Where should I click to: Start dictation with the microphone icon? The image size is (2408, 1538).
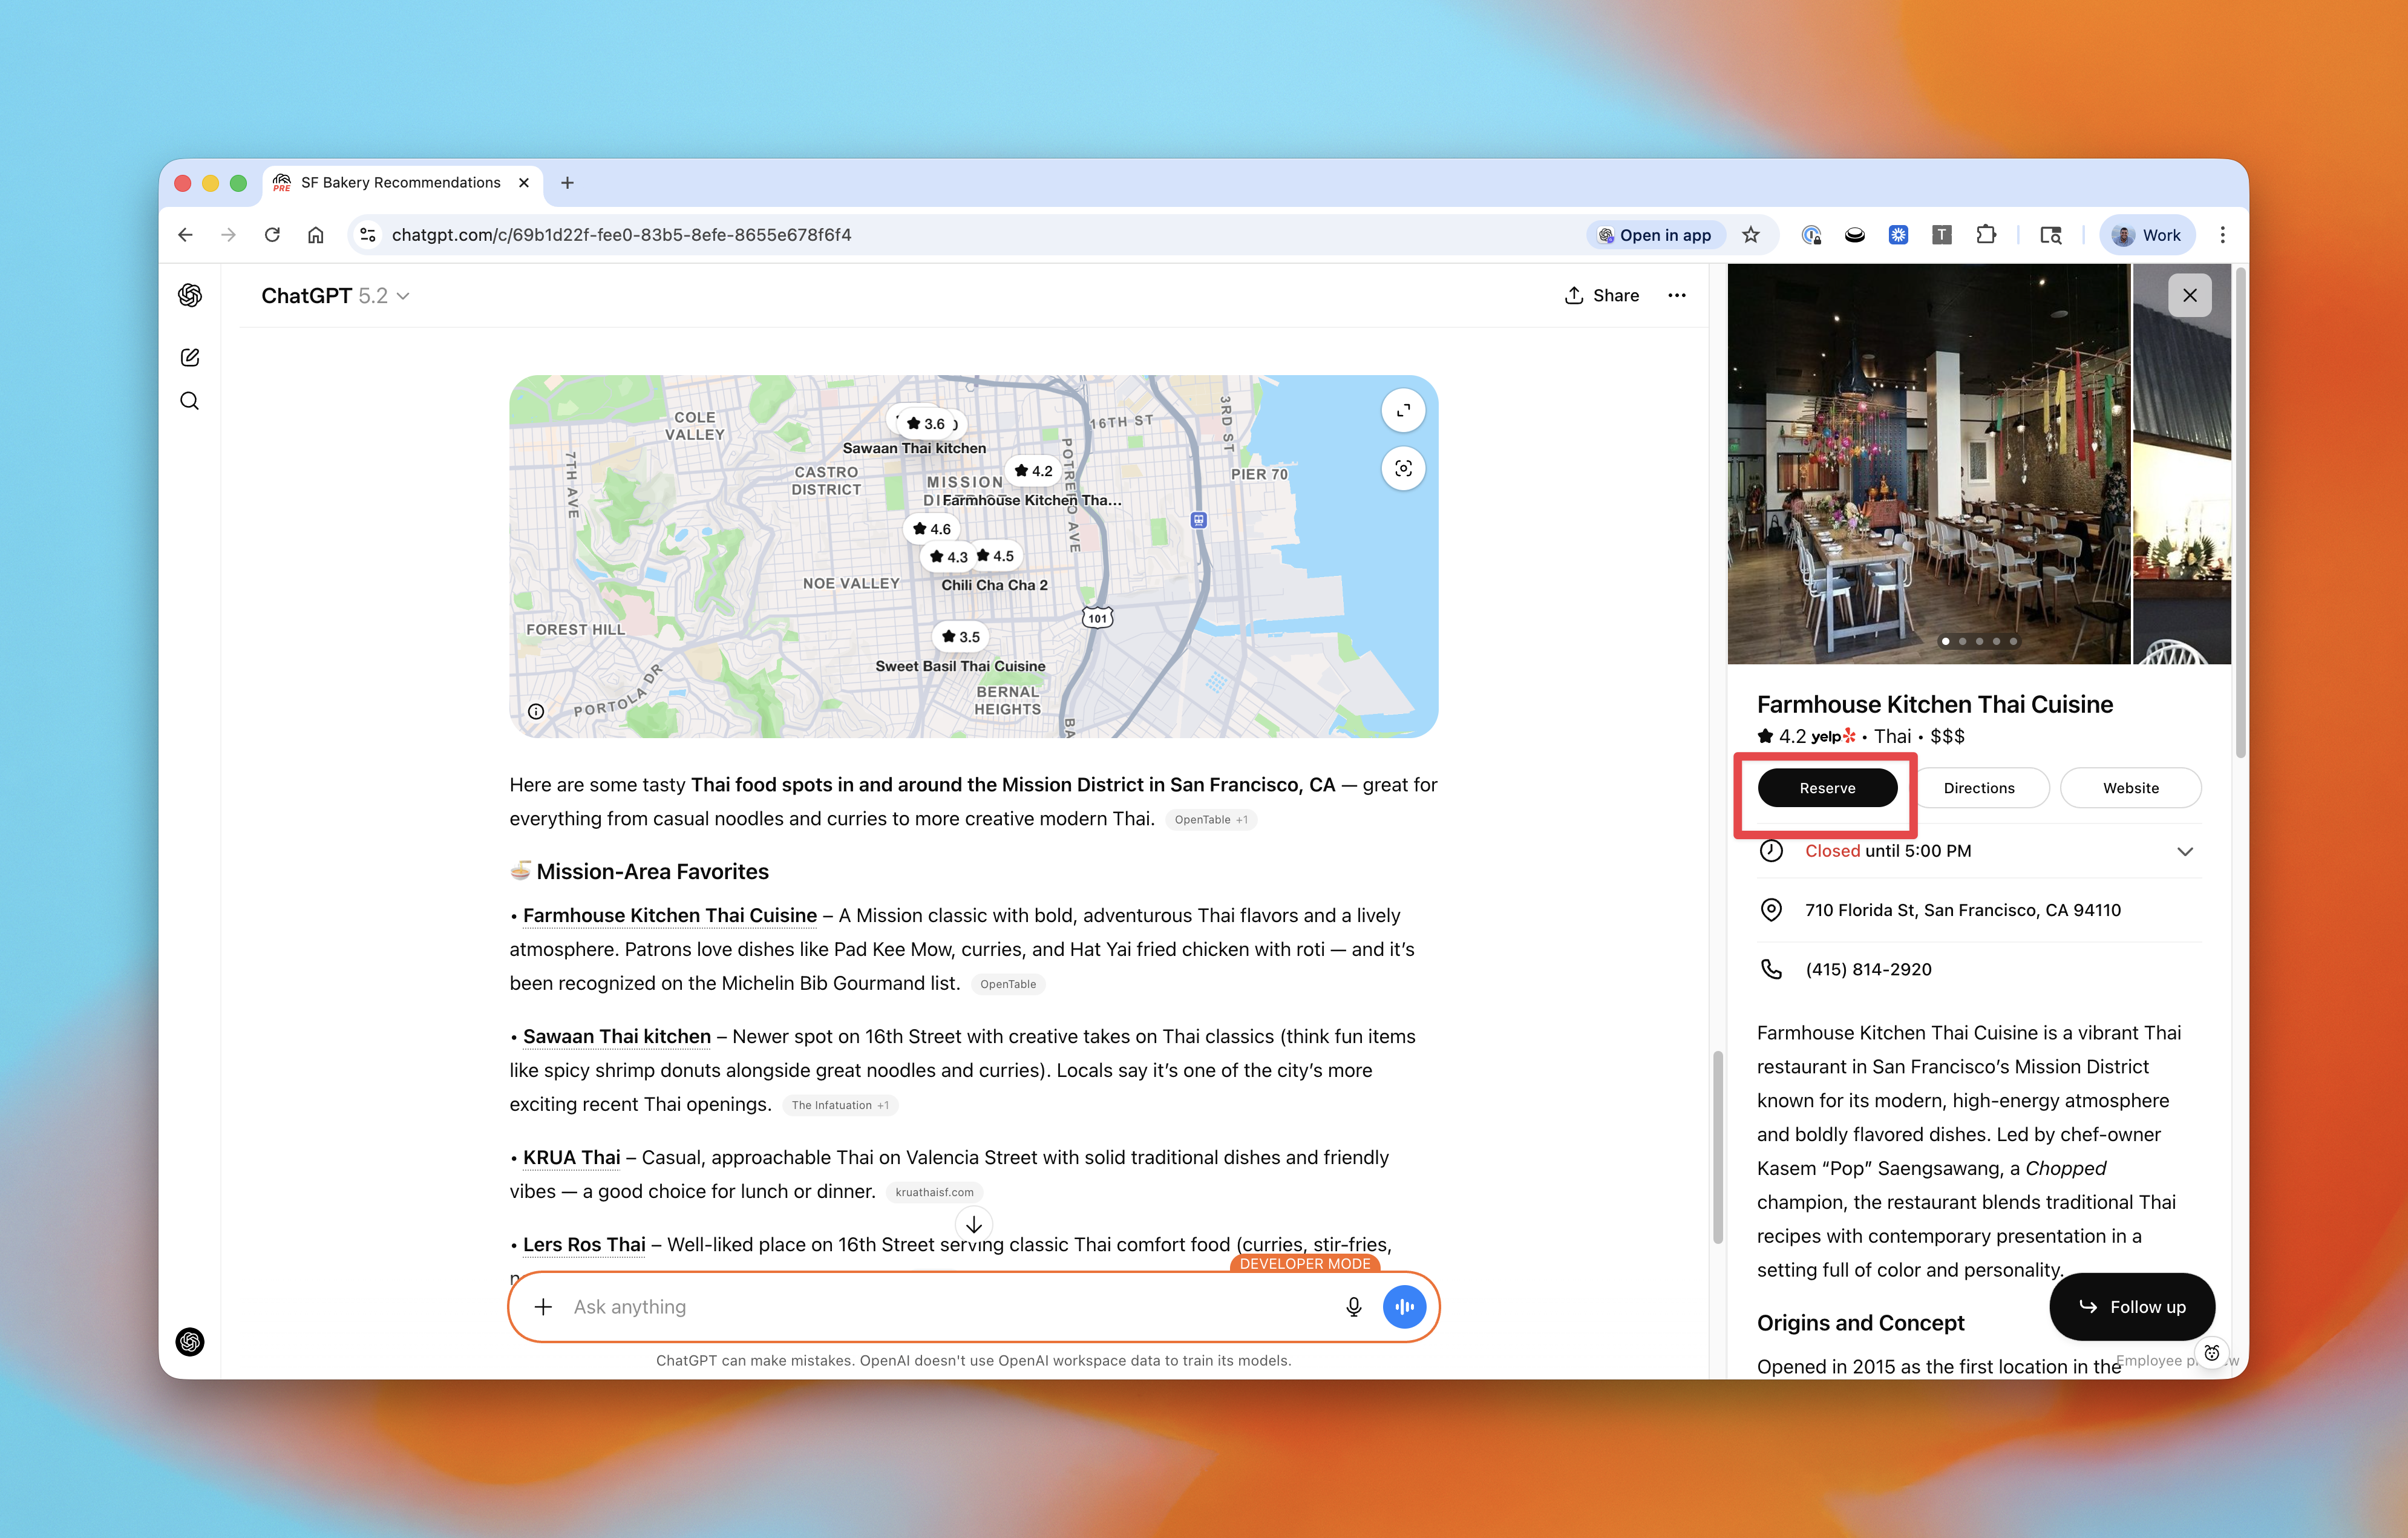1353,1306
